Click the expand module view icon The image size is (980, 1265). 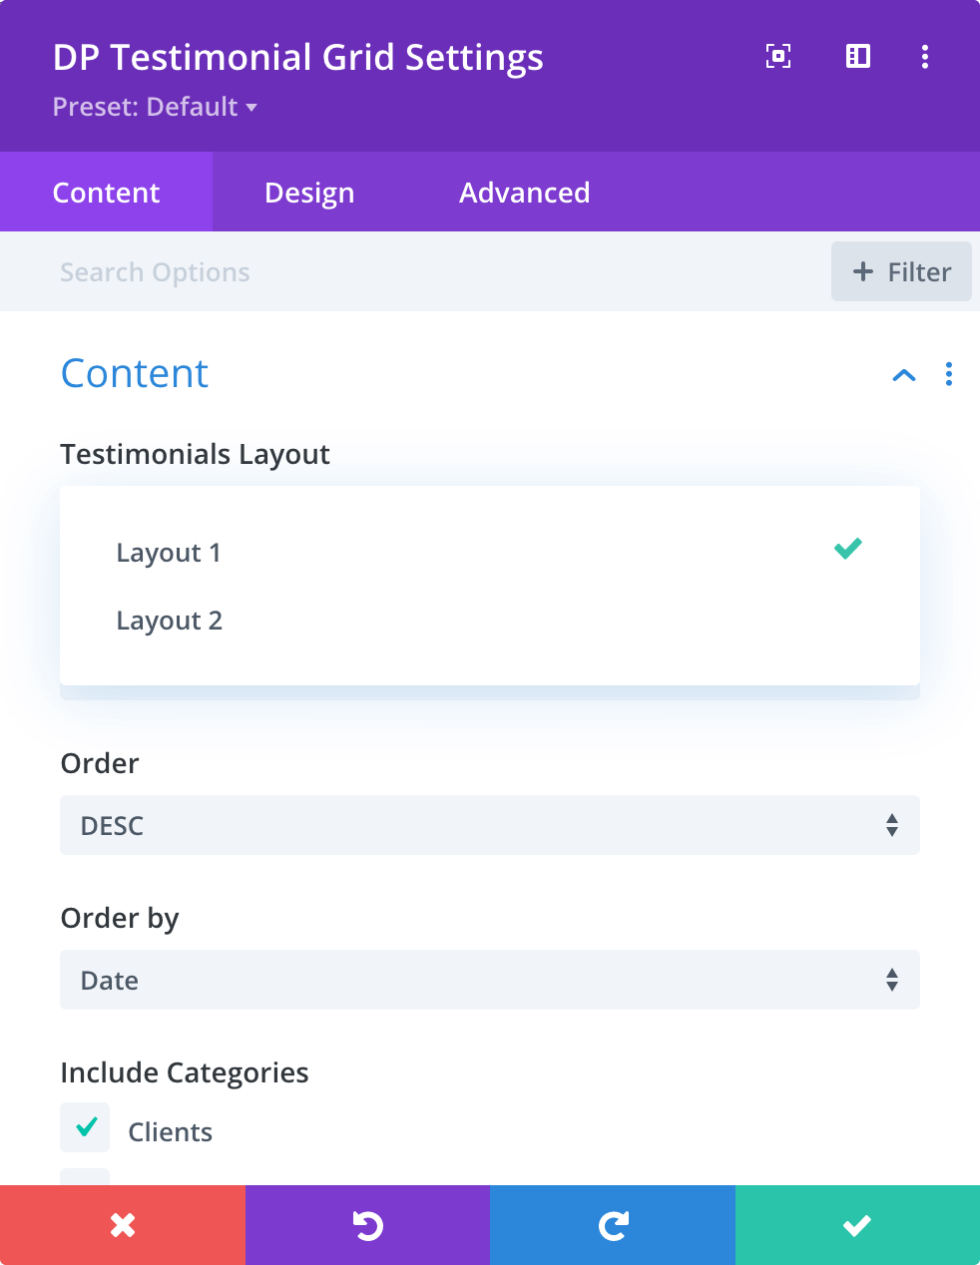pos(778,57)
